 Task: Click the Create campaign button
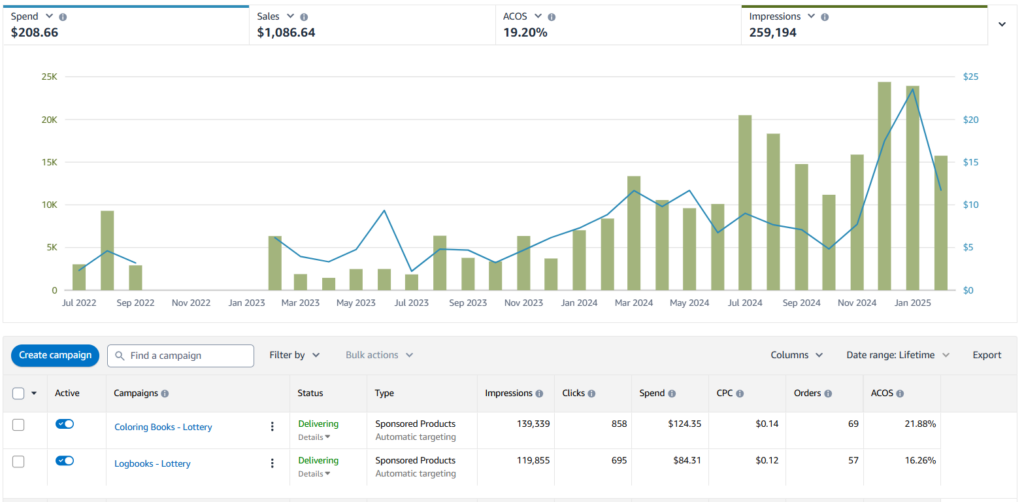point(55,355)
